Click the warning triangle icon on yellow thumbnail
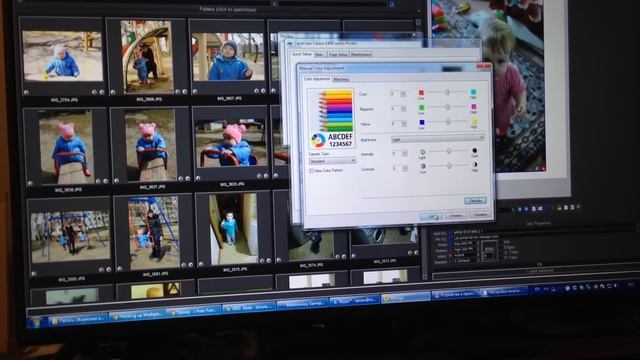640x360 pixels. (173, 289)
